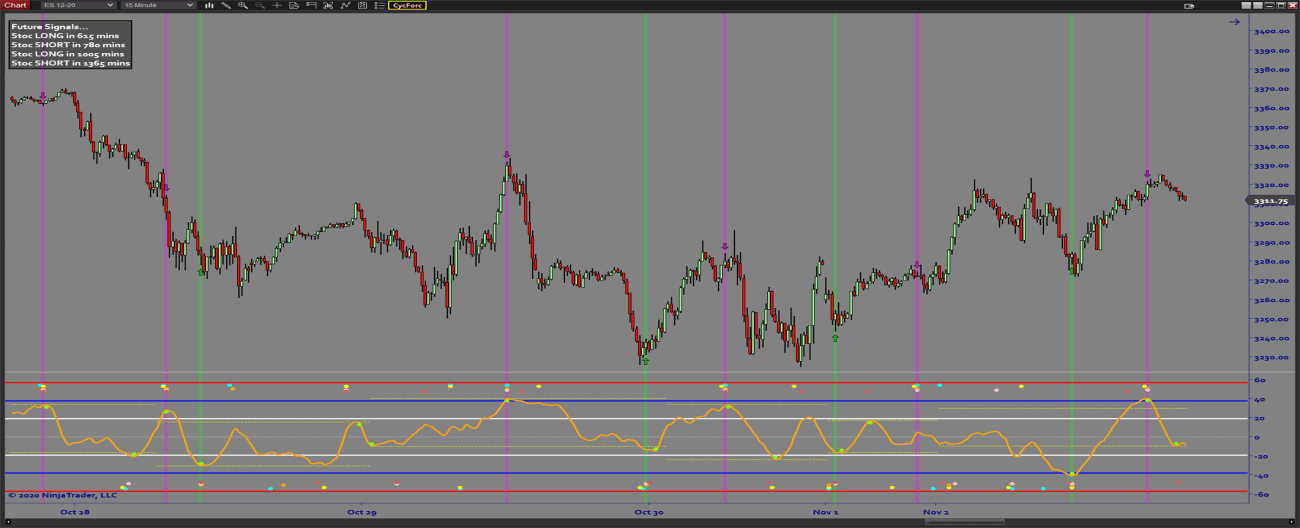This screenshot has height=528, width=1300.
Task: Expand the ES 12-20 instrument dropdown
Action: (x=78, y=5)
